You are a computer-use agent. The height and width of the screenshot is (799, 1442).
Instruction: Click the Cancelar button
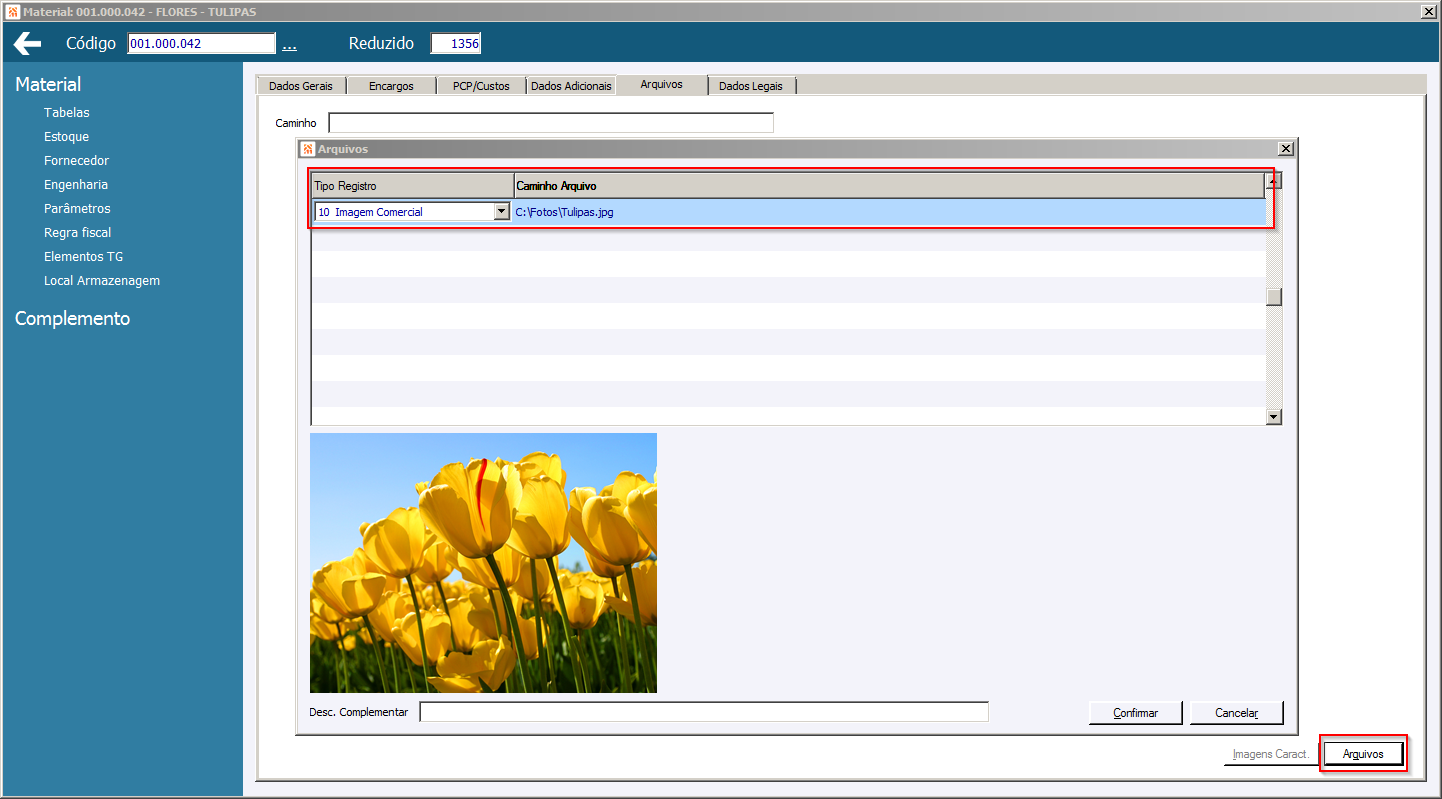1236,713
